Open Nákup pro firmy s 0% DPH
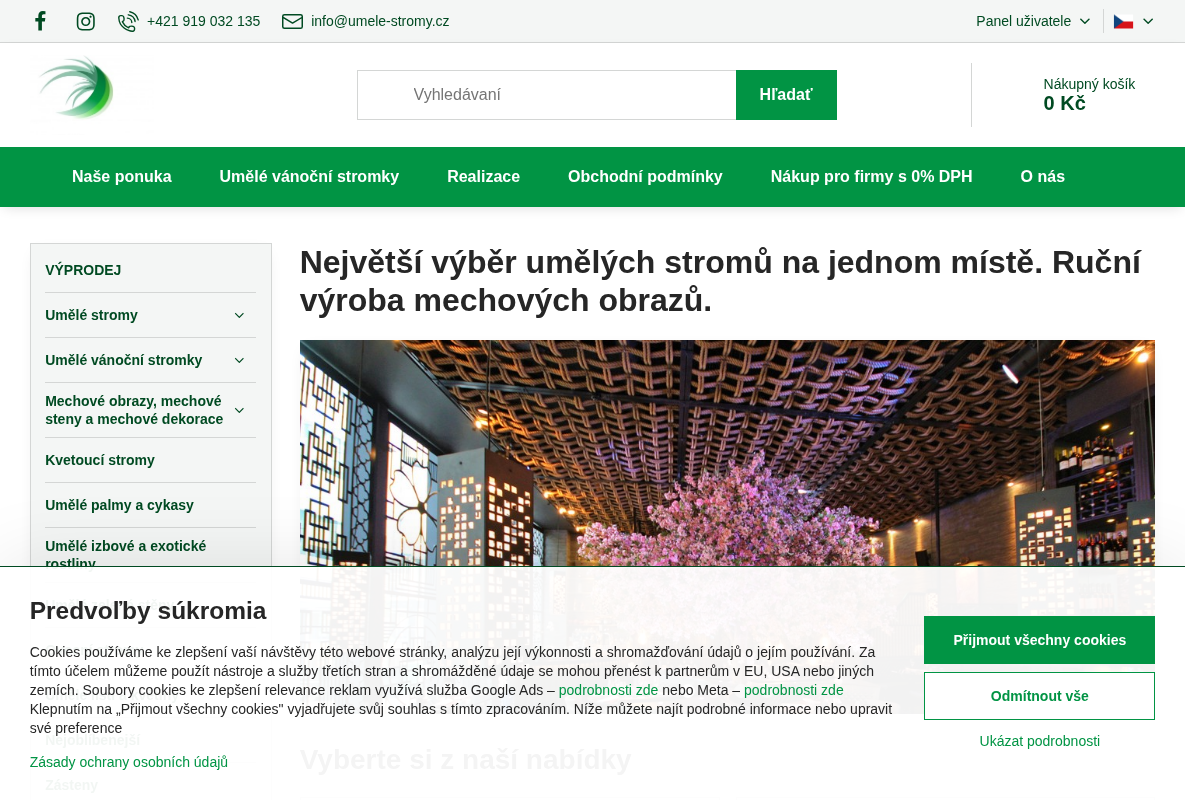 coord(871,177)
